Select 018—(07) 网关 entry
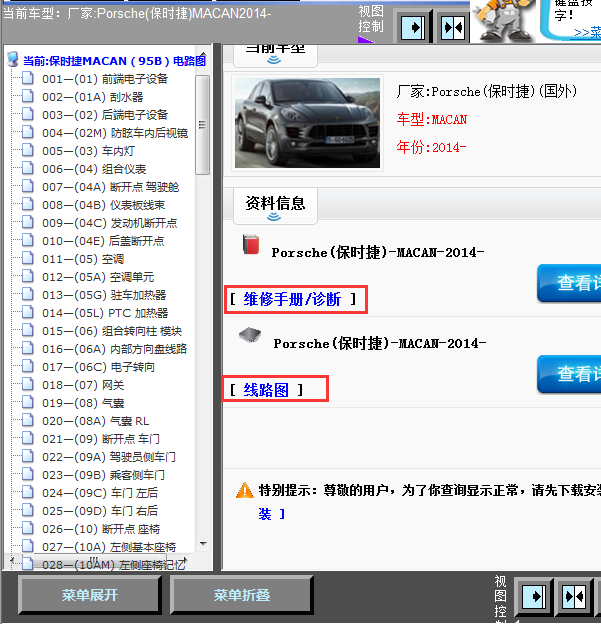The width and height of the screenshot is (601, 624). [x=83, y=385]
